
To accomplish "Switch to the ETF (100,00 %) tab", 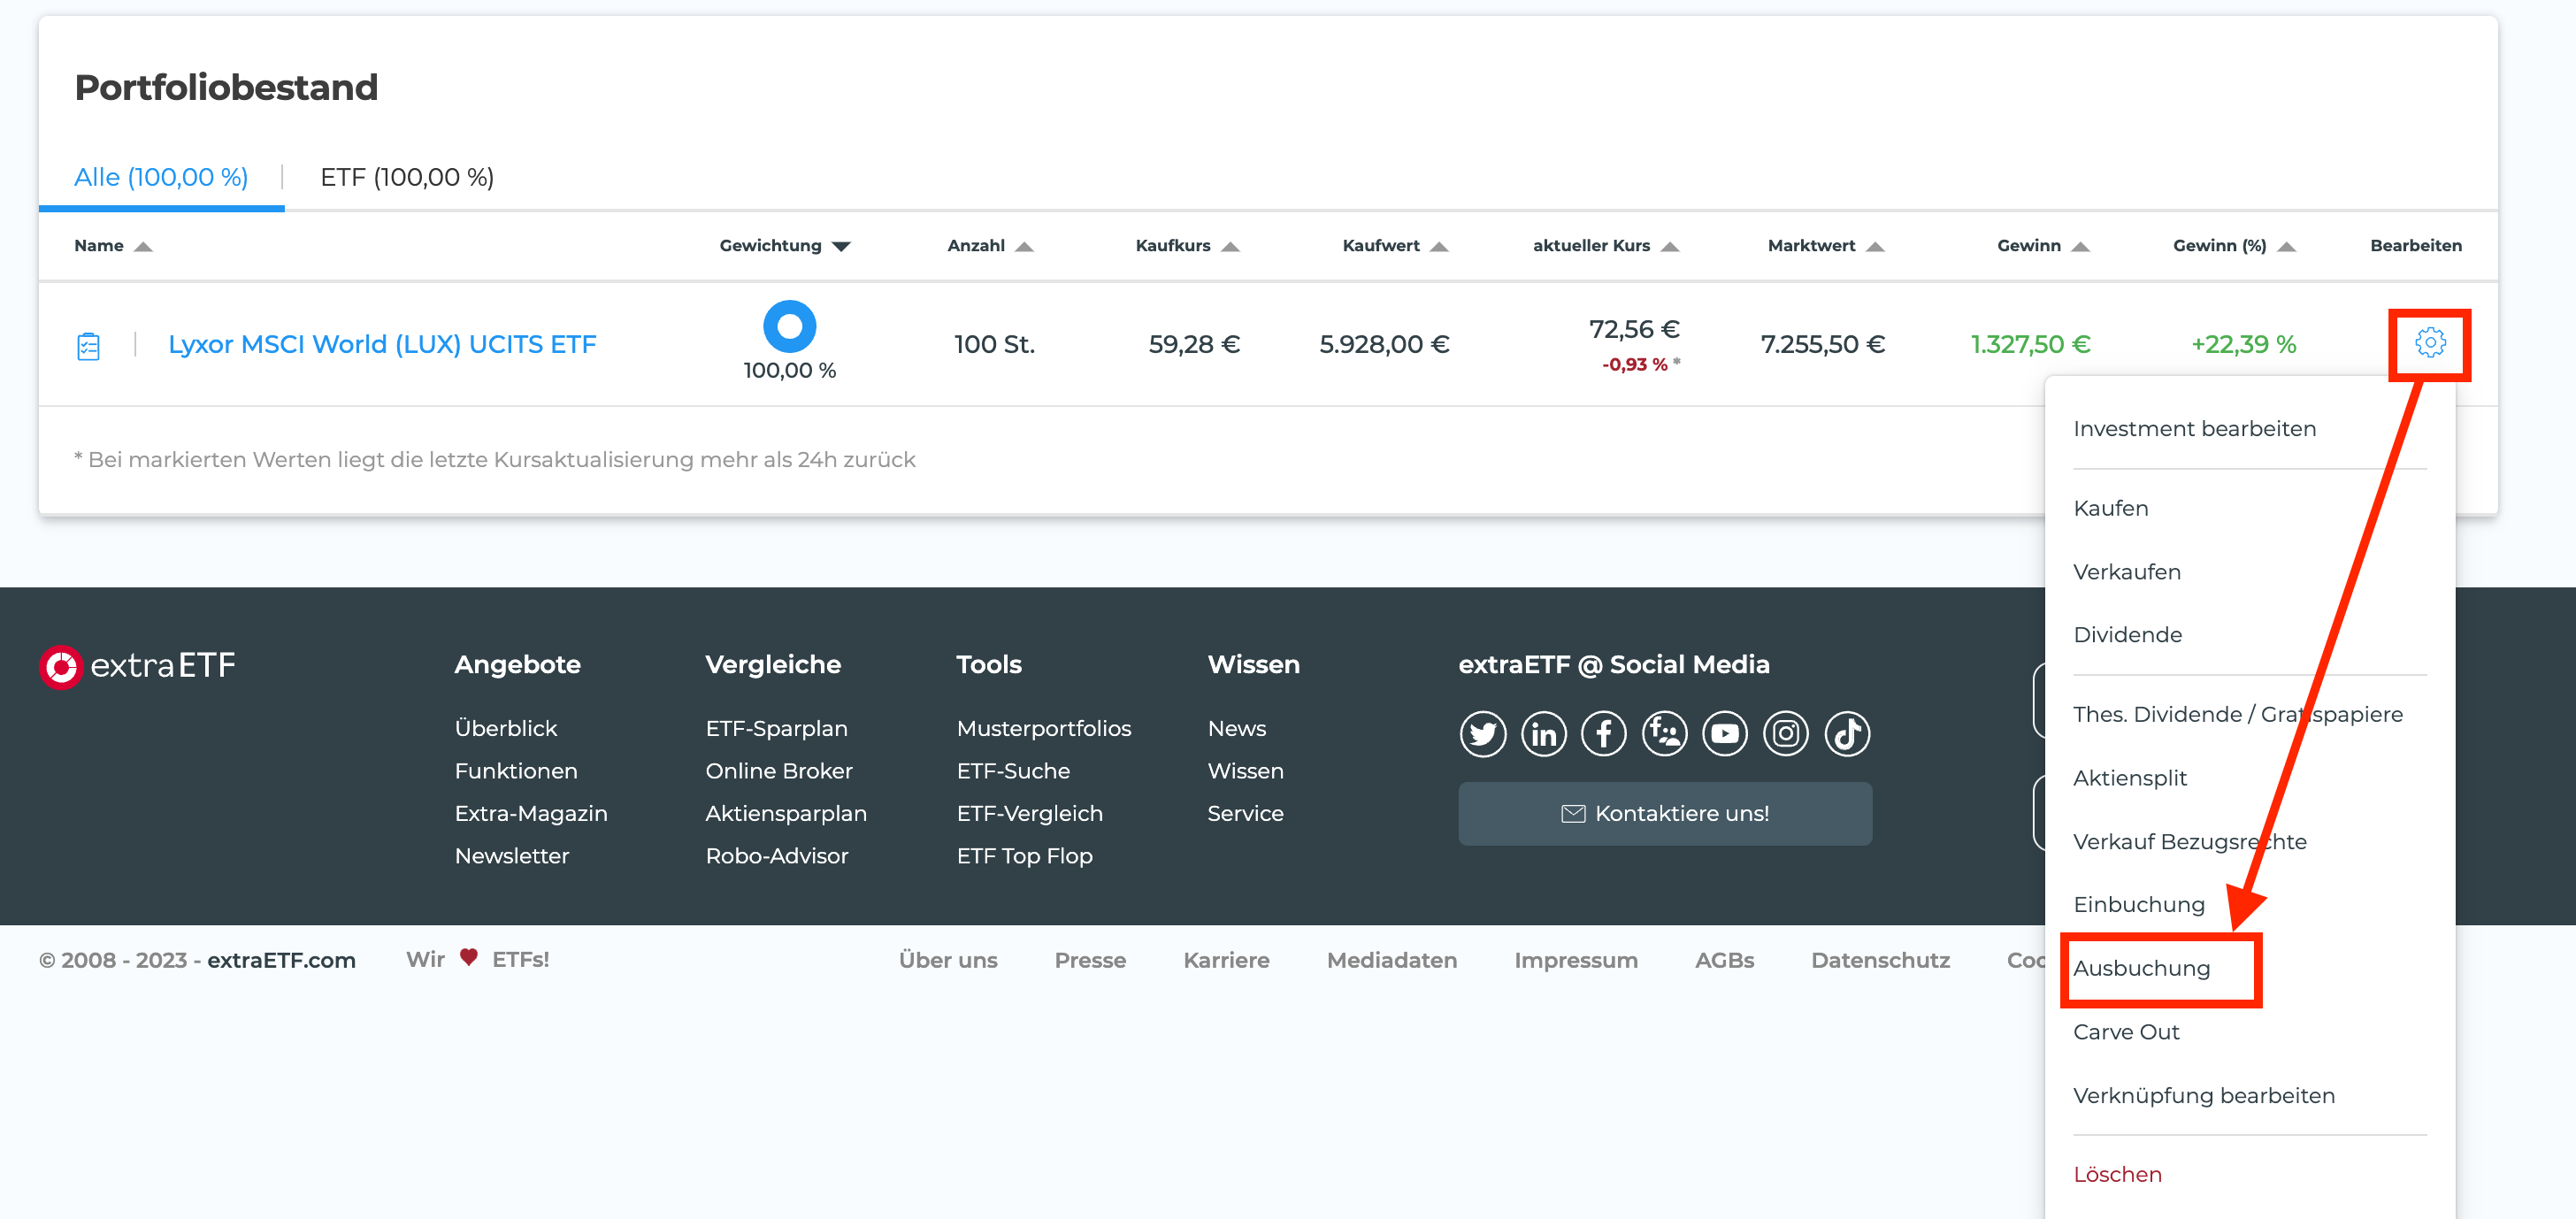I will [407, 177].
